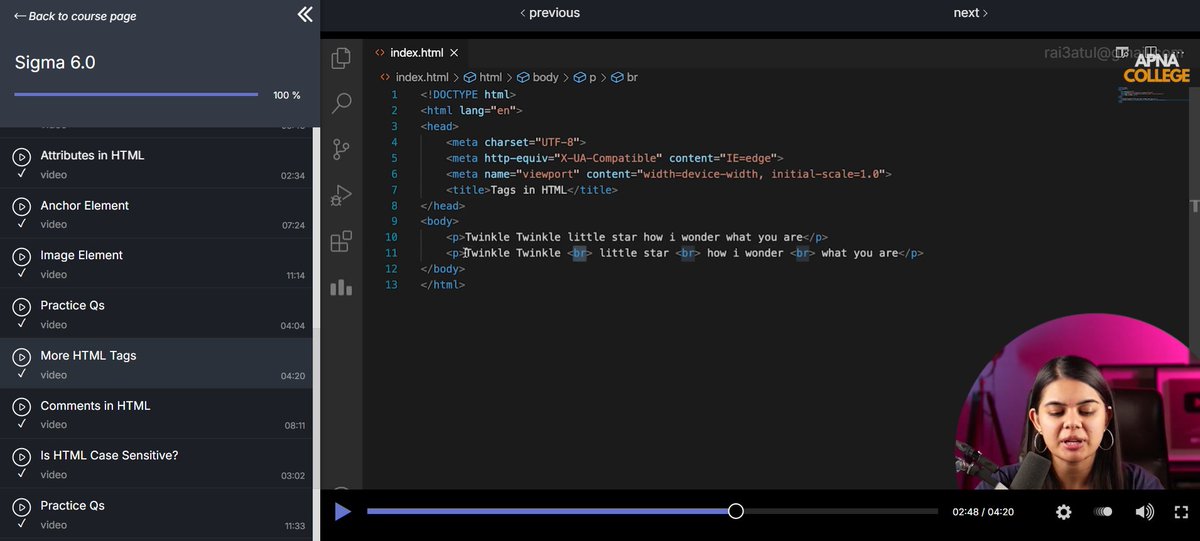This screenshot has height=541, width=1200.
Task: Toggle completion checkmark for Anchor Element
Action: click(x=21, y=224)
